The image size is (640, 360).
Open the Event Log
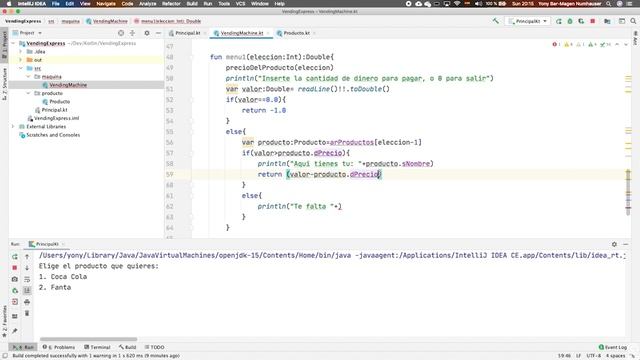613,347
